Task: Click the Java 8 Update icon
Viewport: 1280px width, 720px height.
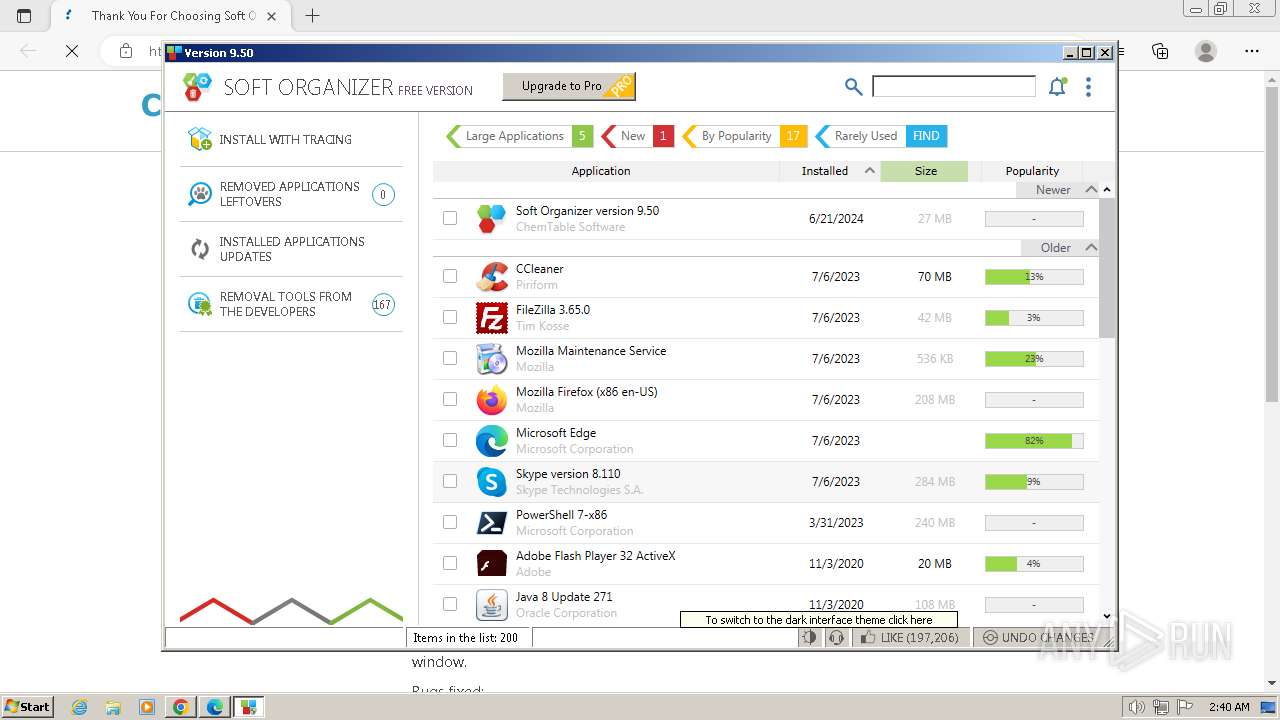Action: [491, 604]
